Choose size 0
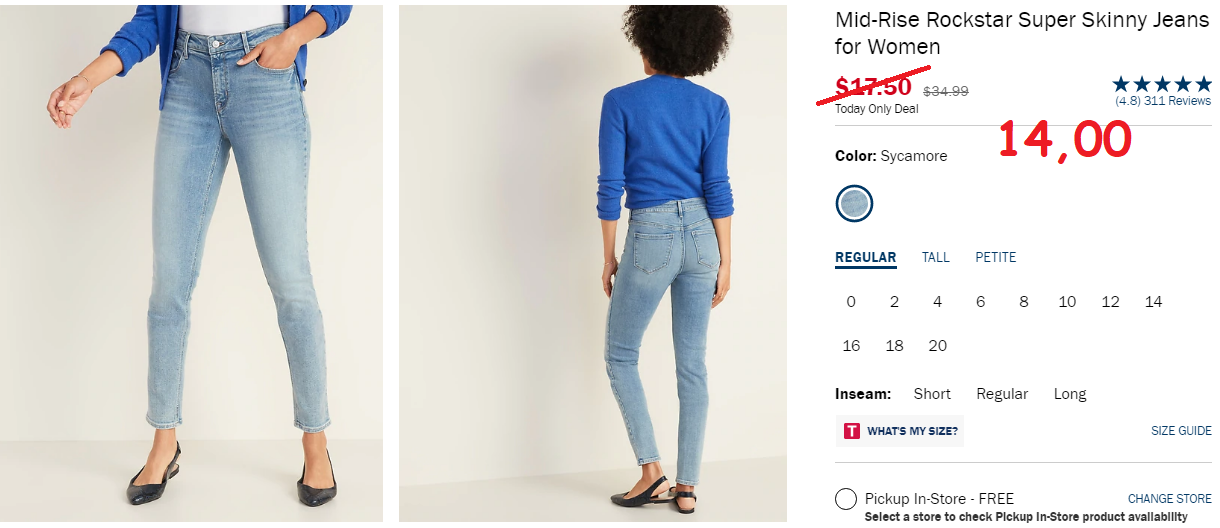 (851, 302)
